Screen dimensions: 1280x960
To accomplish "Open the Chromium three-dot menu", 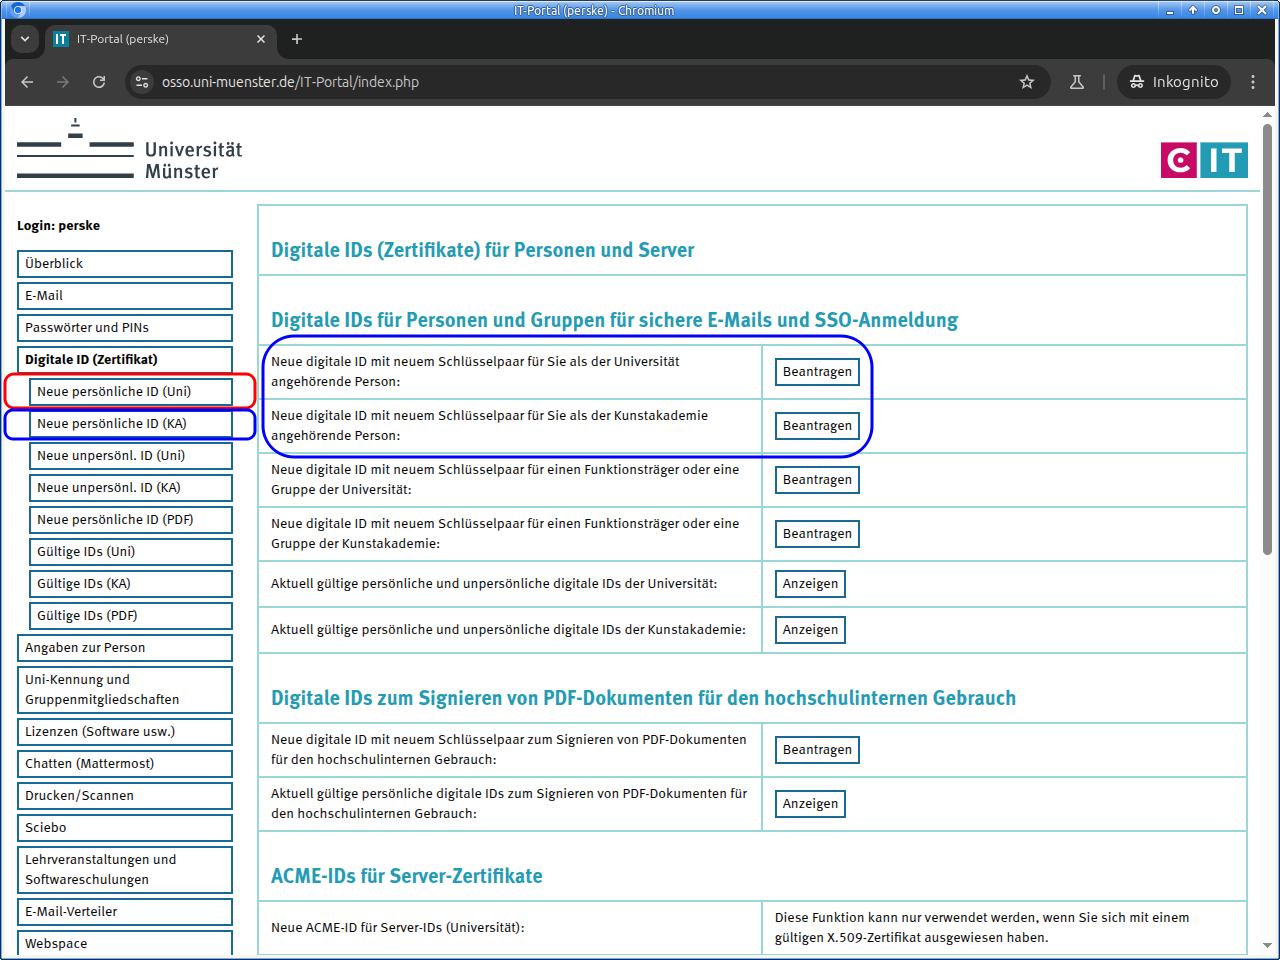I will click(x=1253, y=82).
